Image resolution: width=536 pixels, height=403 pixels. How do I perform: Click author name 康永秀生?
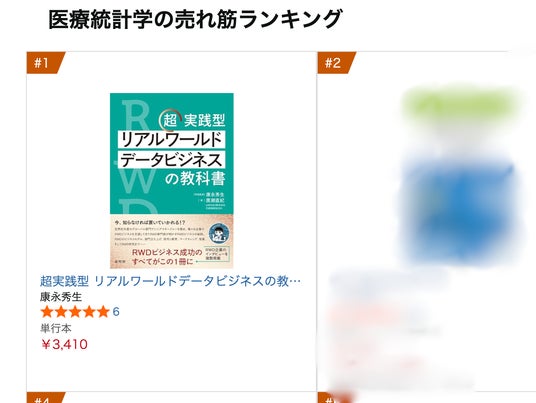(61, 297)
